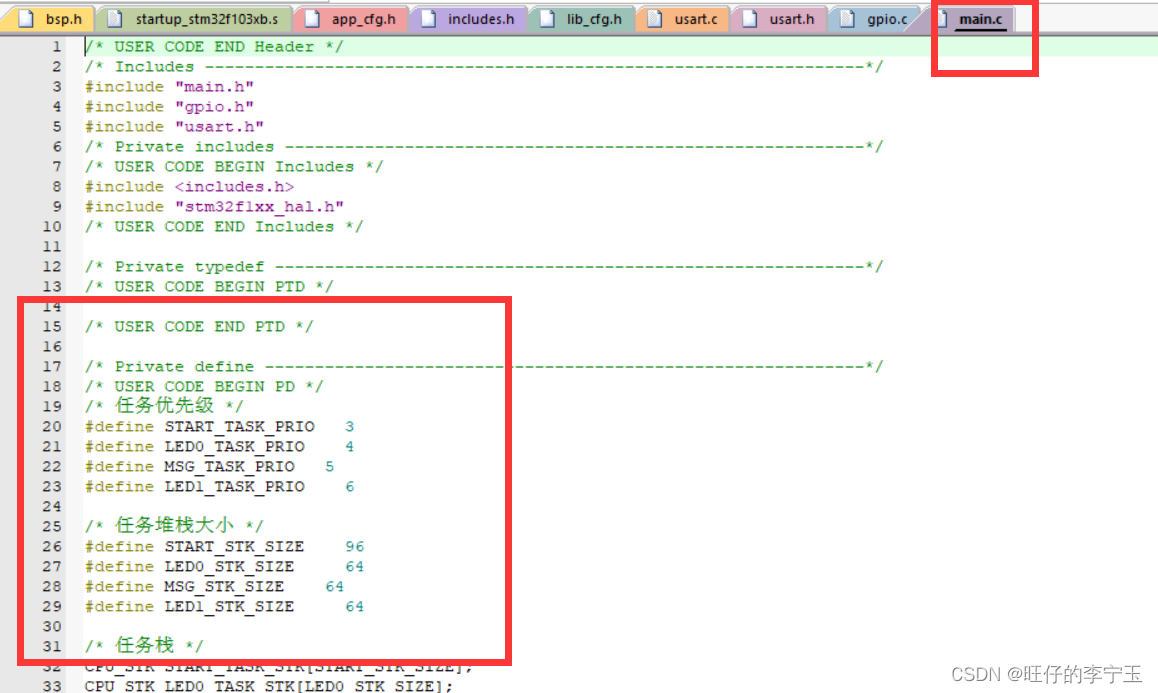
Task: Switch to the app_cfg.h tab
Action: (351, 19)
